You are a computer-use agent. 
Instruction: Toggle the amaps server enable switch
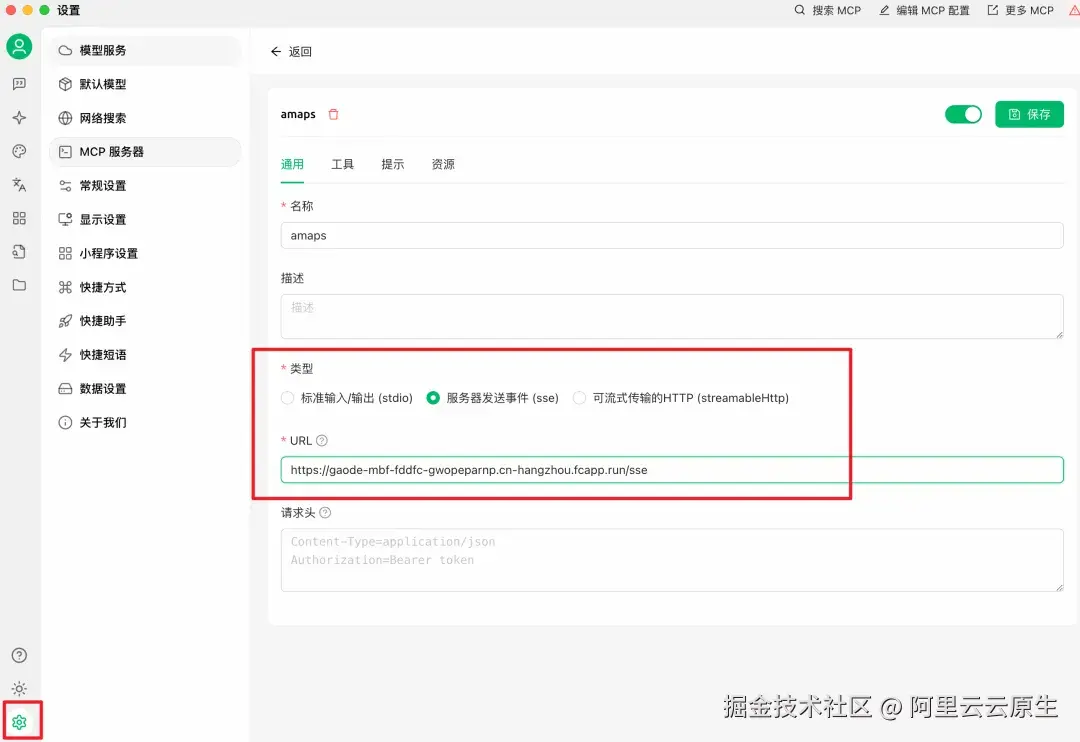point(963,114)
